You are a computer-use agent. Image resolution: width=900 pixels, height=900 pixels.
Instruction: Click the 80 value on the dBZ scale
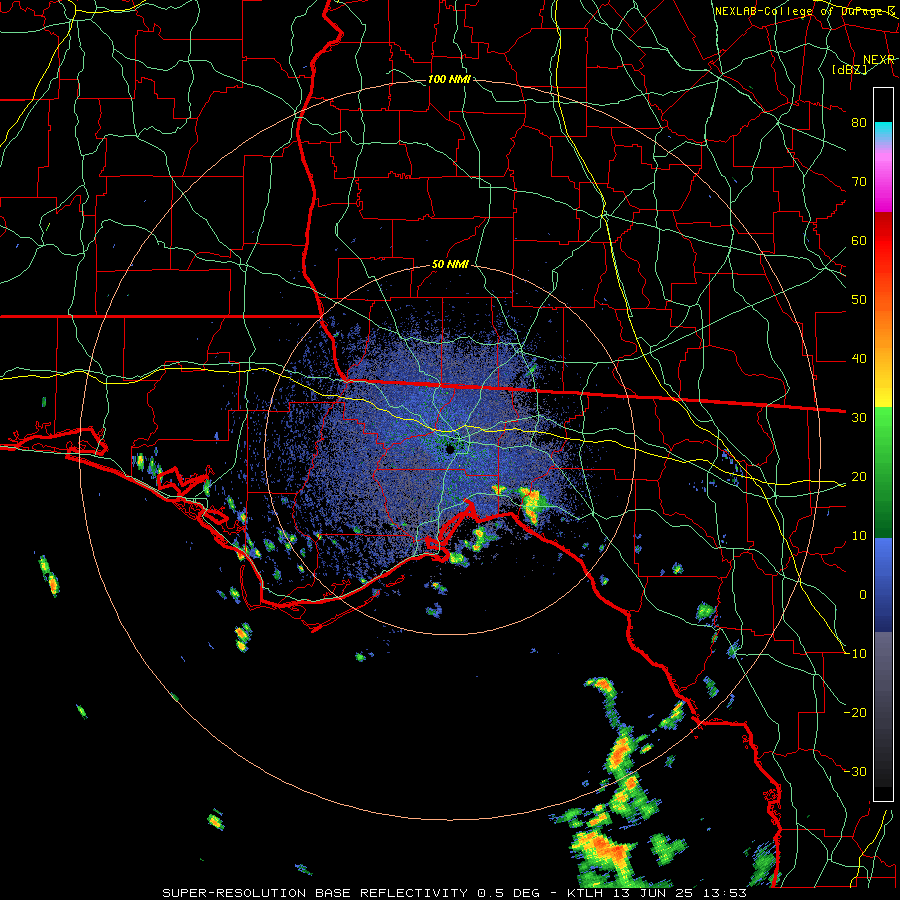[859, 122]
